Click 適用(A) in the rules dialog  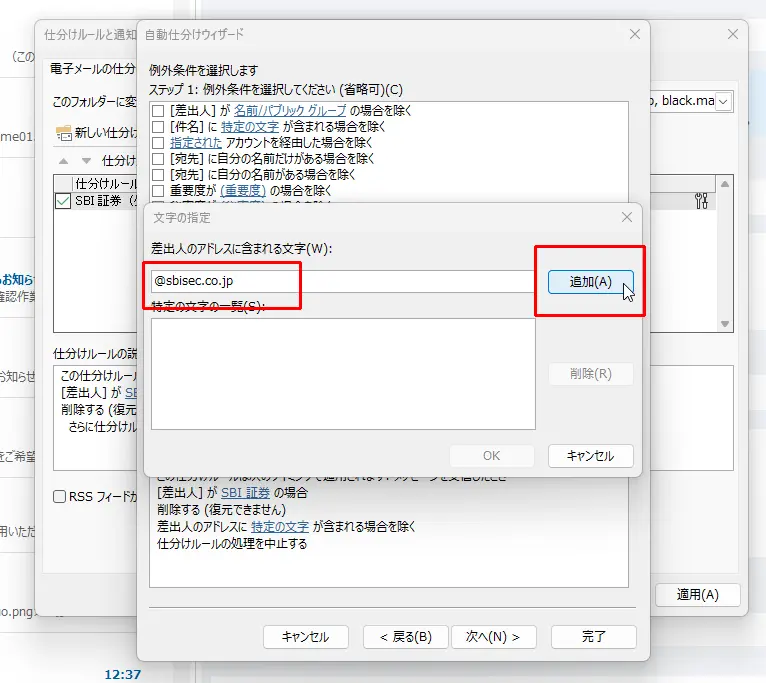(698, 595)
